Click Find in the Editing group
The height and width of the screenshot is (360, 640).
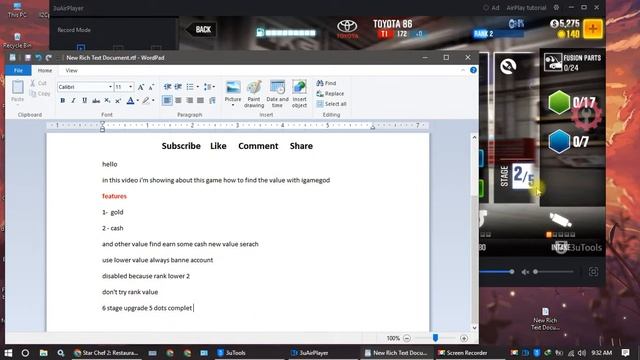[326, 83]
